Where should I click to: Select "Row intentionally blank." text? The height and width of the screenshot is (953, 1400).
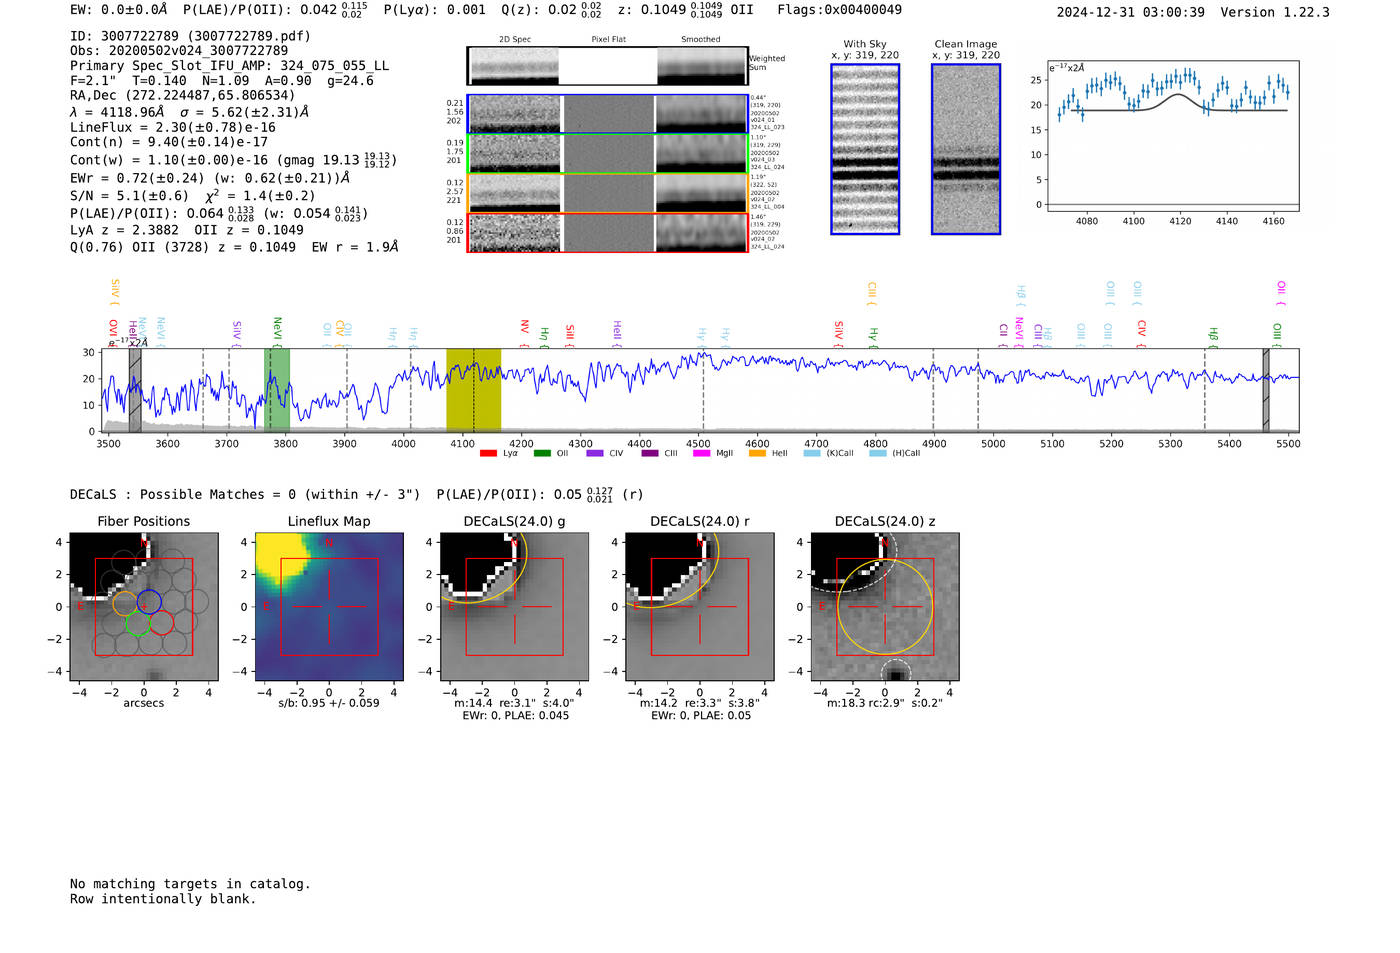pos(163,899)
